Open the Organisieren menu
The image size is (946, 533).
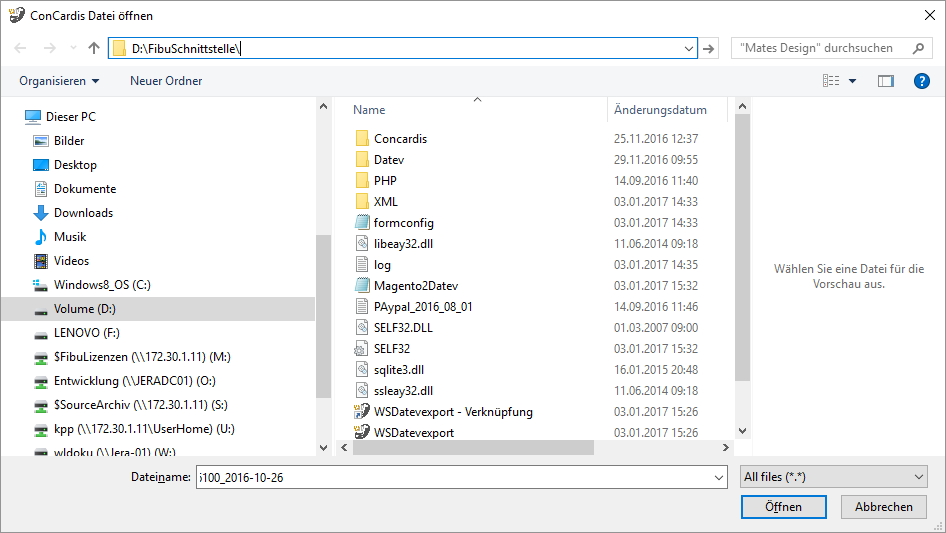pos(59,81)
